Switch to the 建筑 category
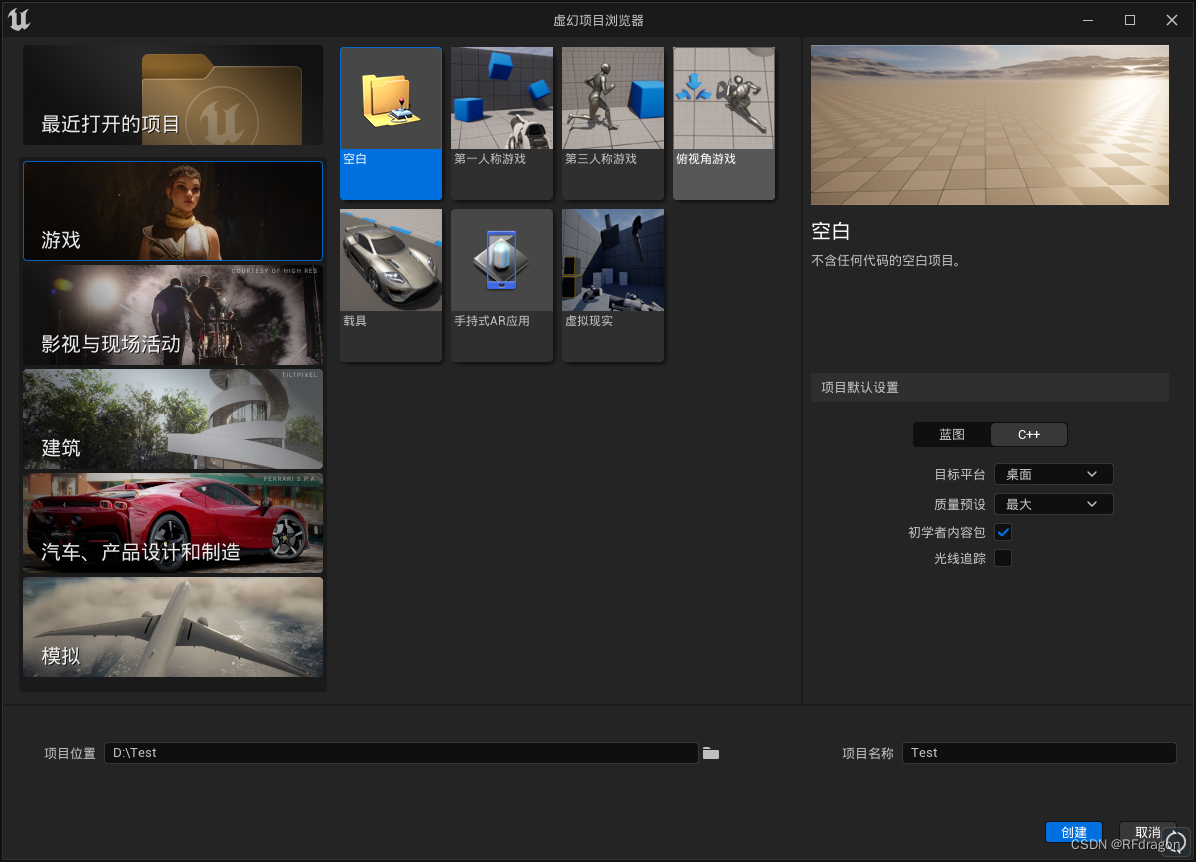 [x=171, y=419]
